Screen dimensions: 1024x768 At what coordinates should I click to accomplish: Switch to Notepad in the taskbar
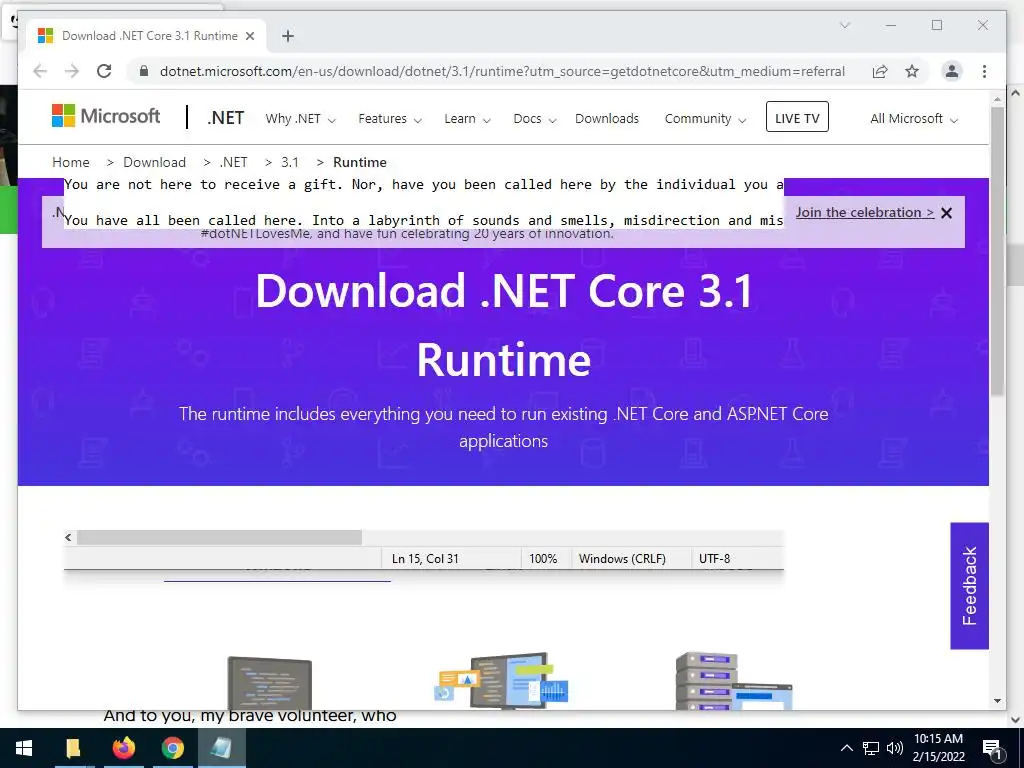click(x=222, y=748)
